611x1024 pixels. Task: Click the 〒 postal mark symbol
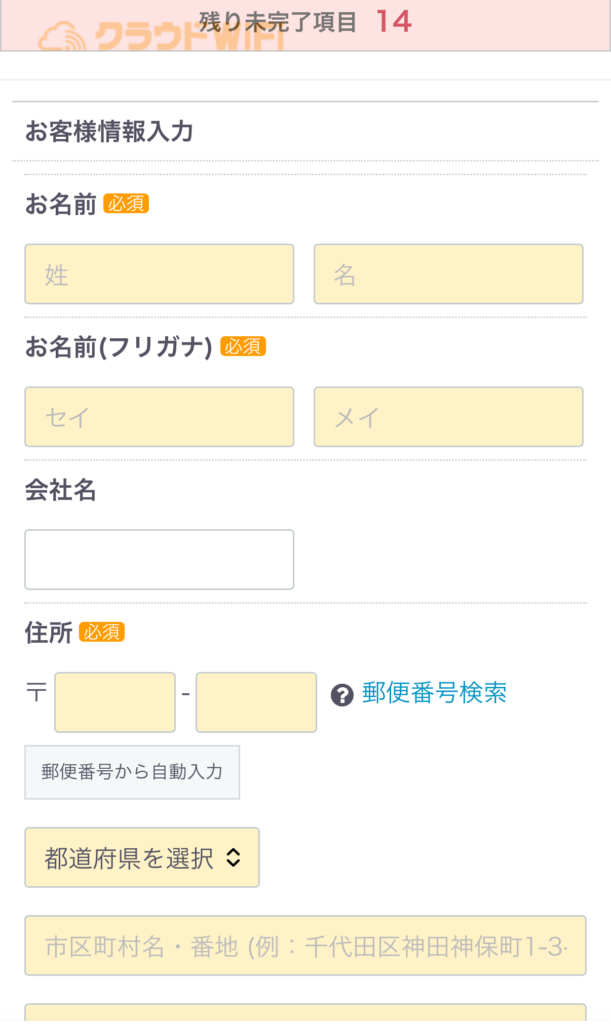pyautogui.click(x=33, y=694)
